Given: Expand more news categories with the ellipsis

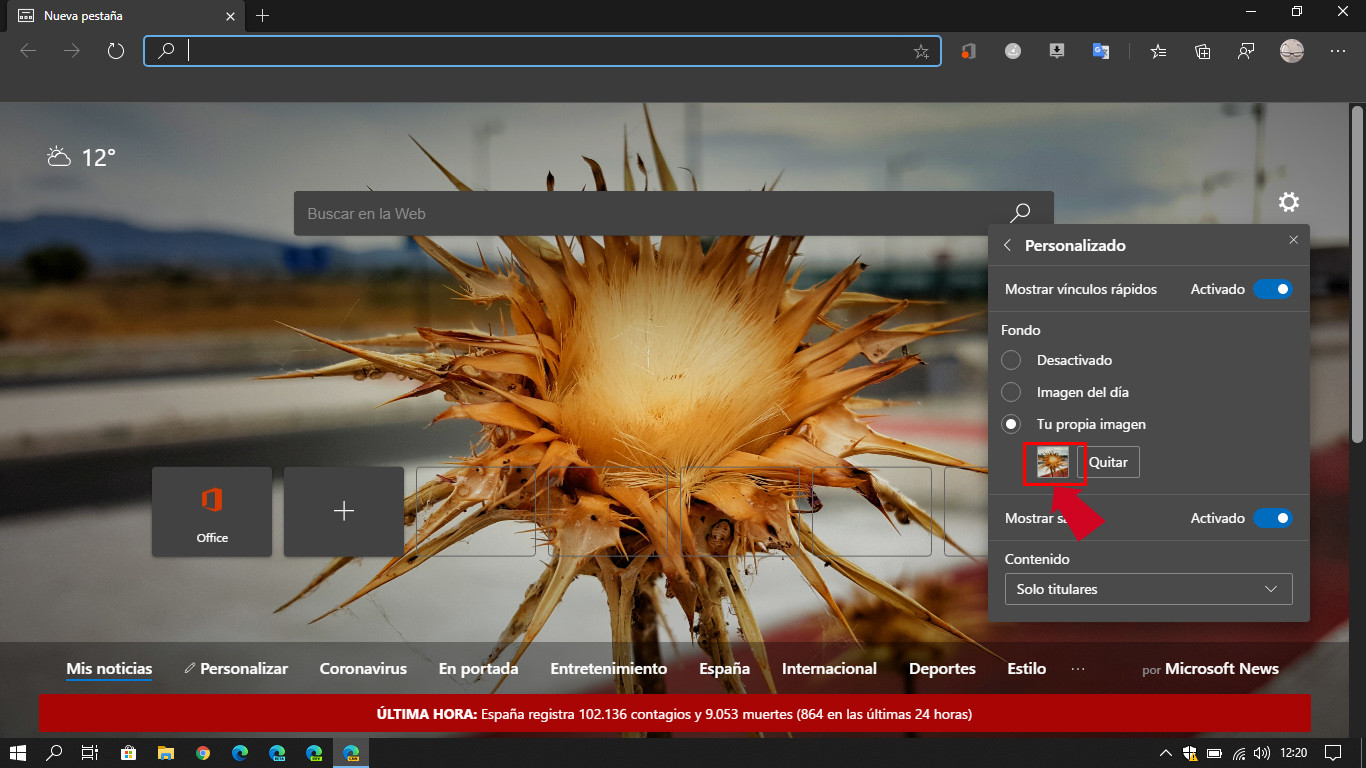Looking at the screenshot, I should 1078,668.
